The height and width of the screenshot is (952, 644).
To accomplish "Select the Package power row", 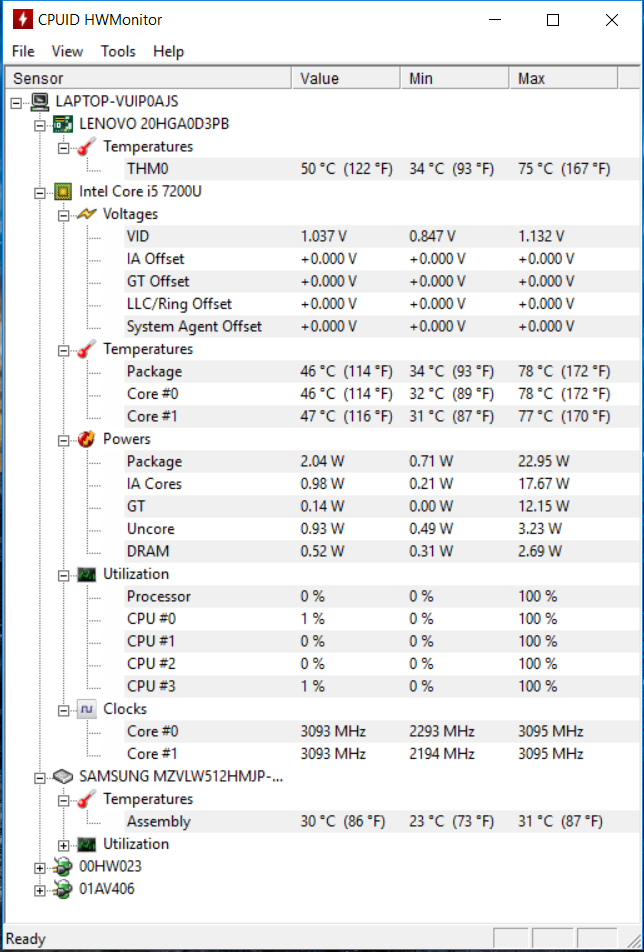I will (369, 461).
